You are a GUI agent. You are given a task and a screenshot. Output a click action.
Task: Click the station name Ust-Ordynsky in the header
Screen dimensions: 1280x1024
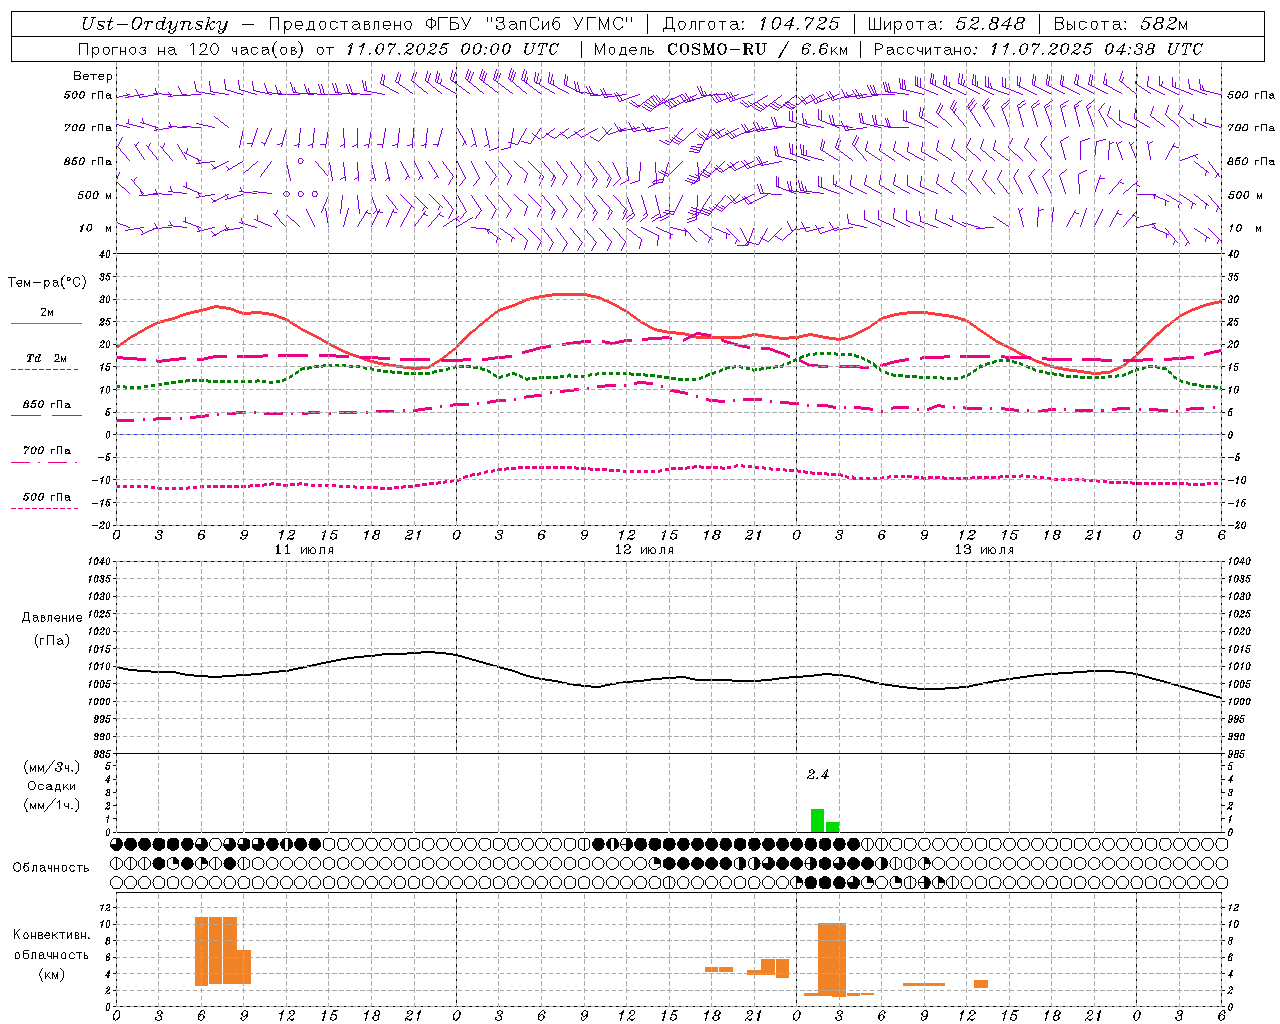pyautogui.click(x=153, y=24)
